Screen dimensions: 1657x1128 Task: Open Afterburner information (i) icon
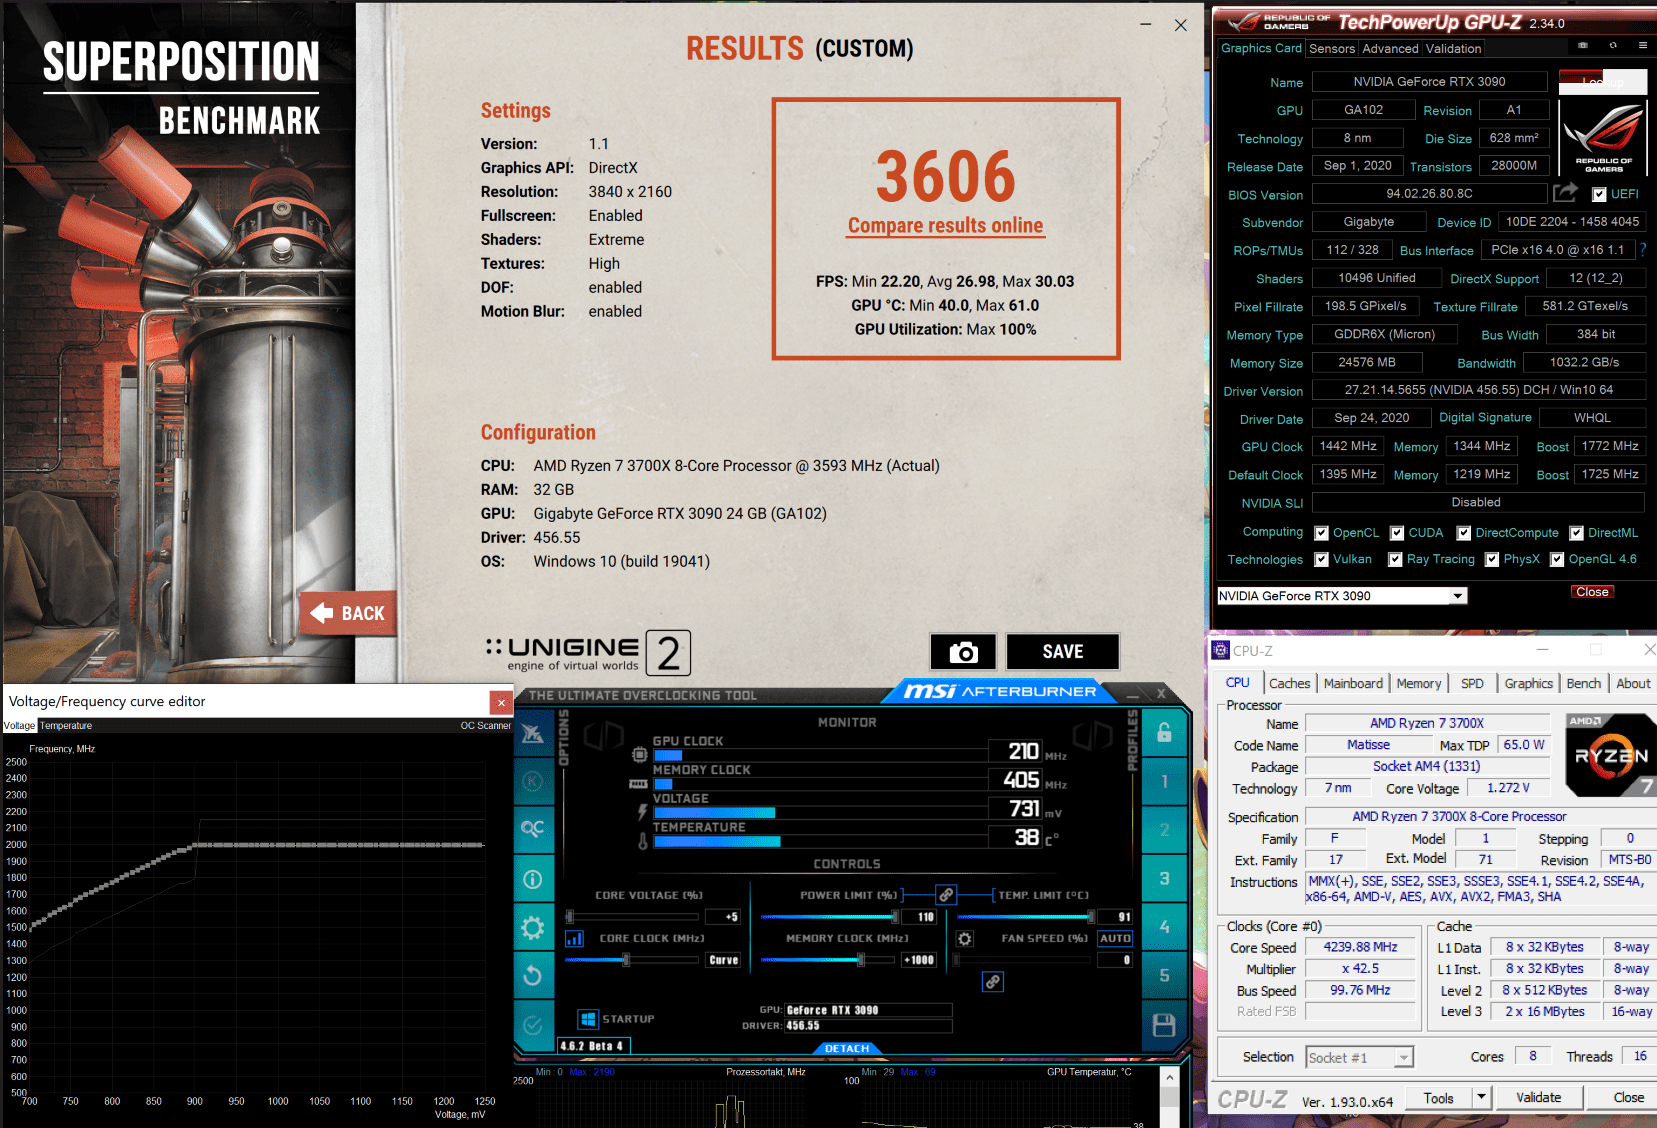pos(532,879)
